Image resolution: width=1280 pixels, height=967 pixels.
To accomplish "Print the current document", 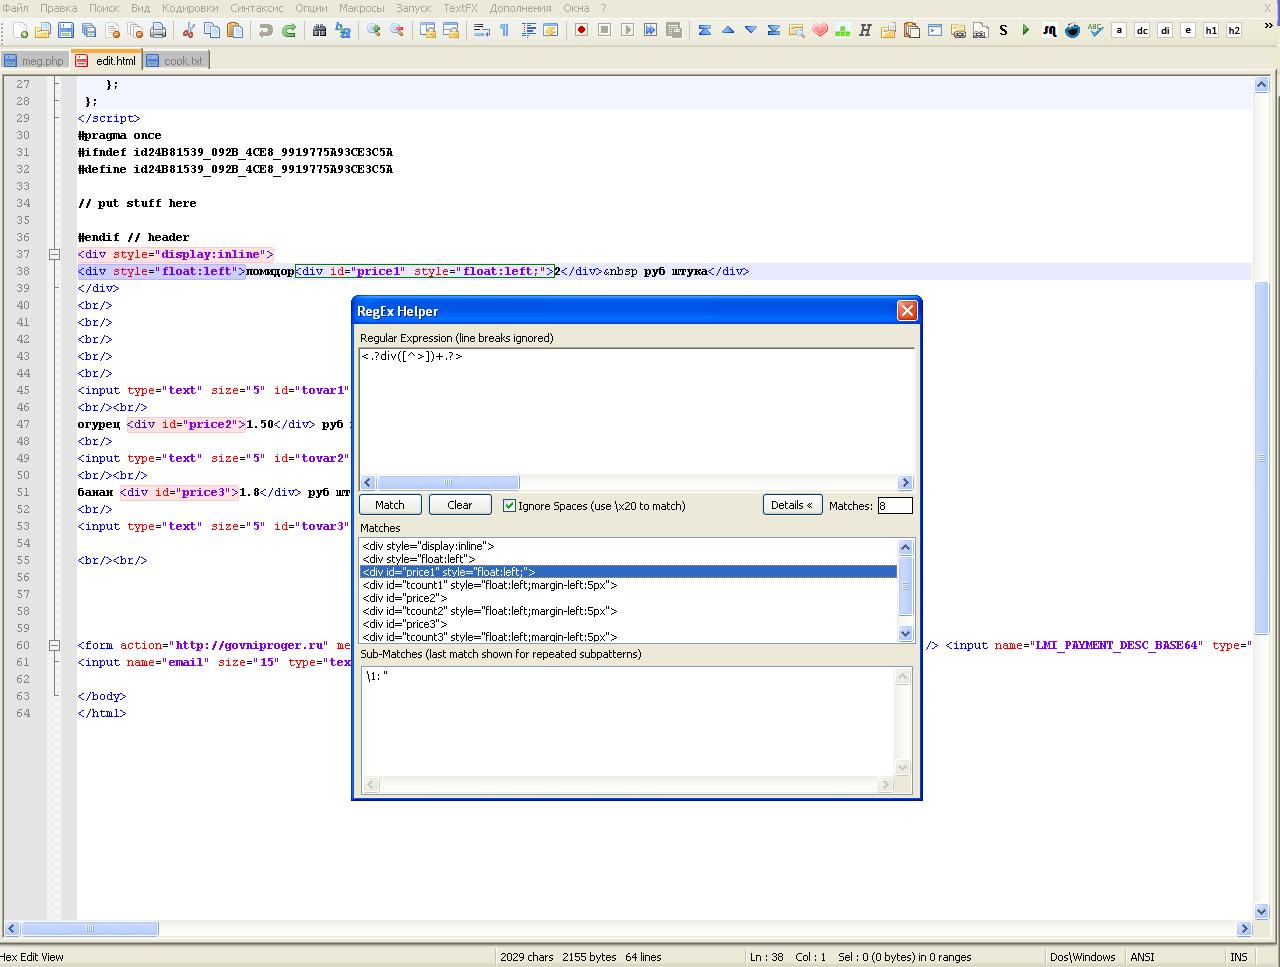I will 158,30.
